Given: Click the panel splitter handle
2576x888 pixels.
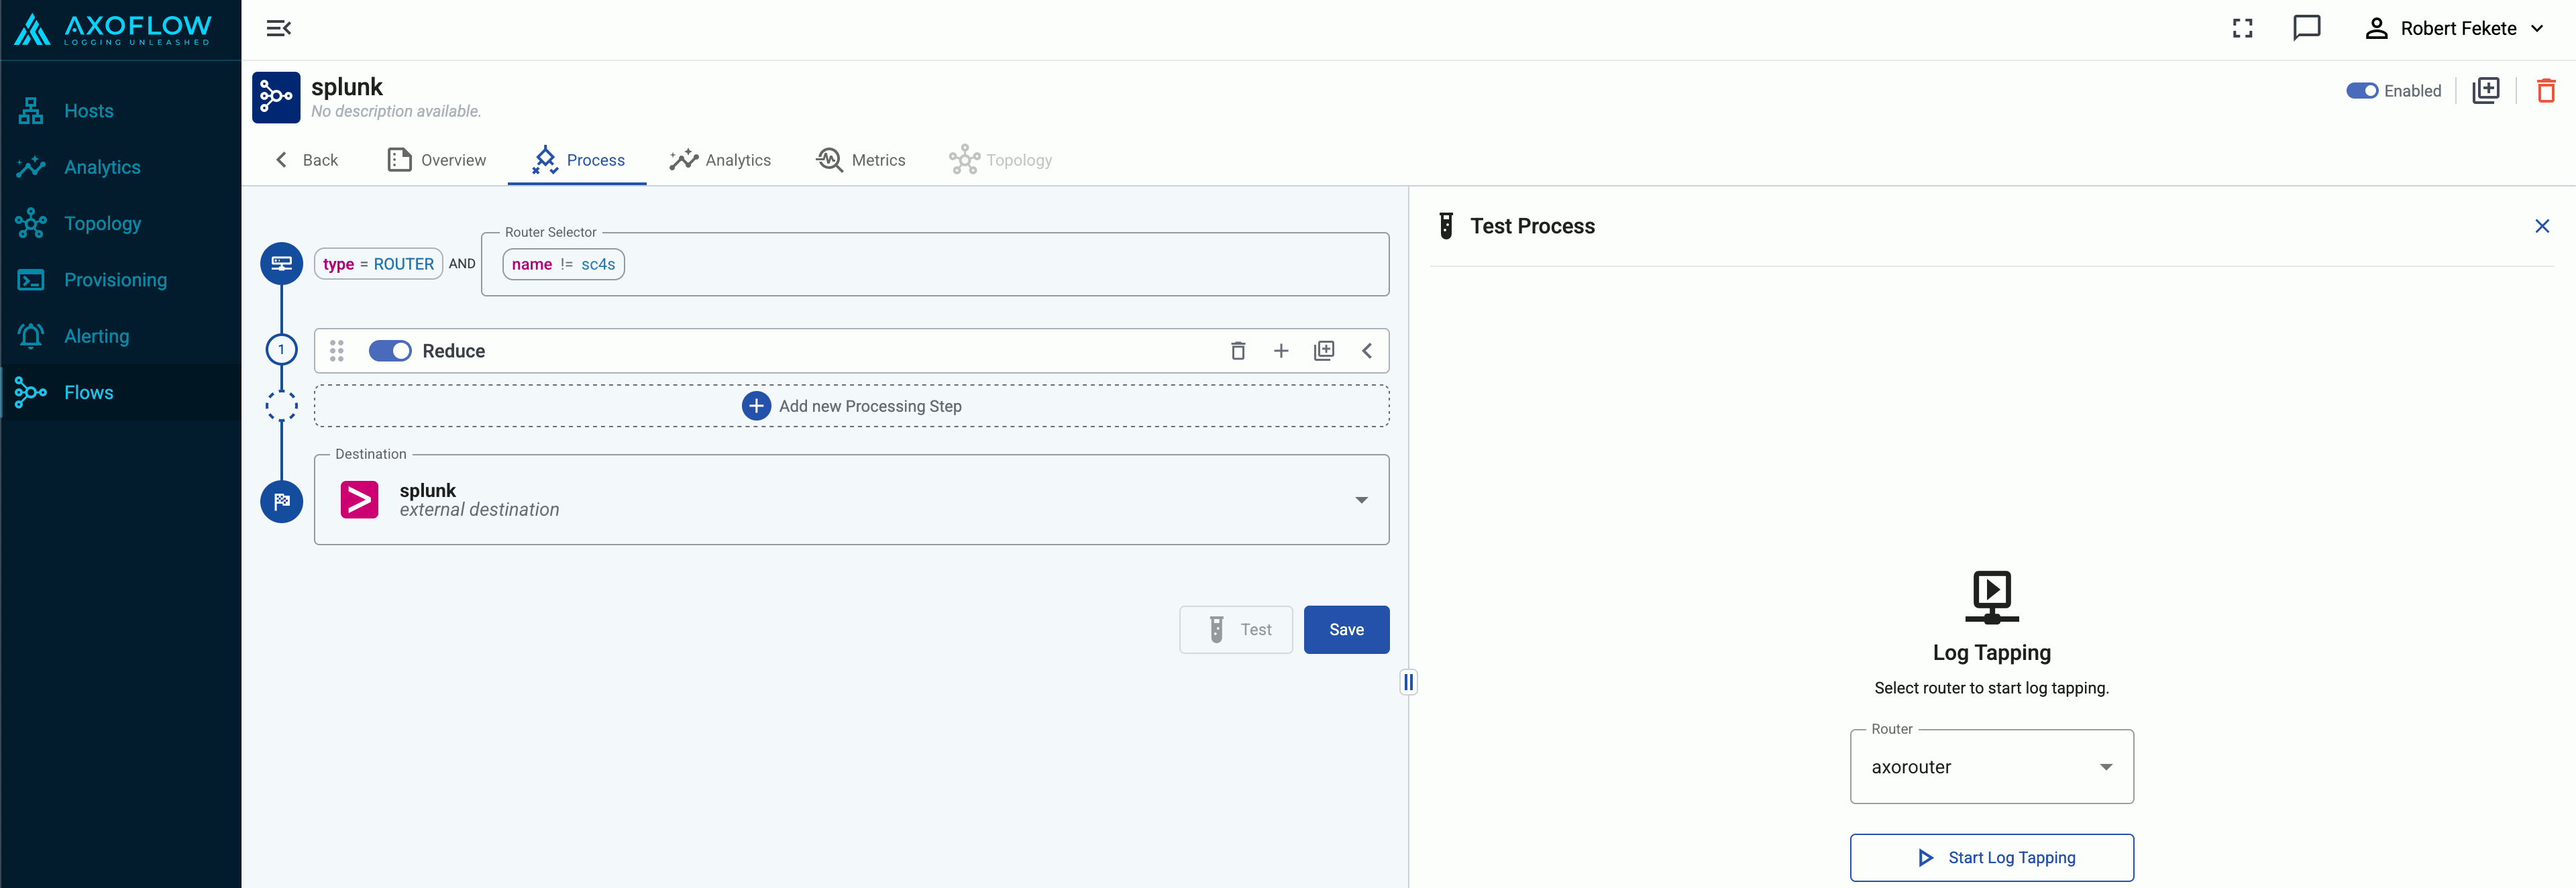Looking at the screenshot, I should click(1408, 682).
